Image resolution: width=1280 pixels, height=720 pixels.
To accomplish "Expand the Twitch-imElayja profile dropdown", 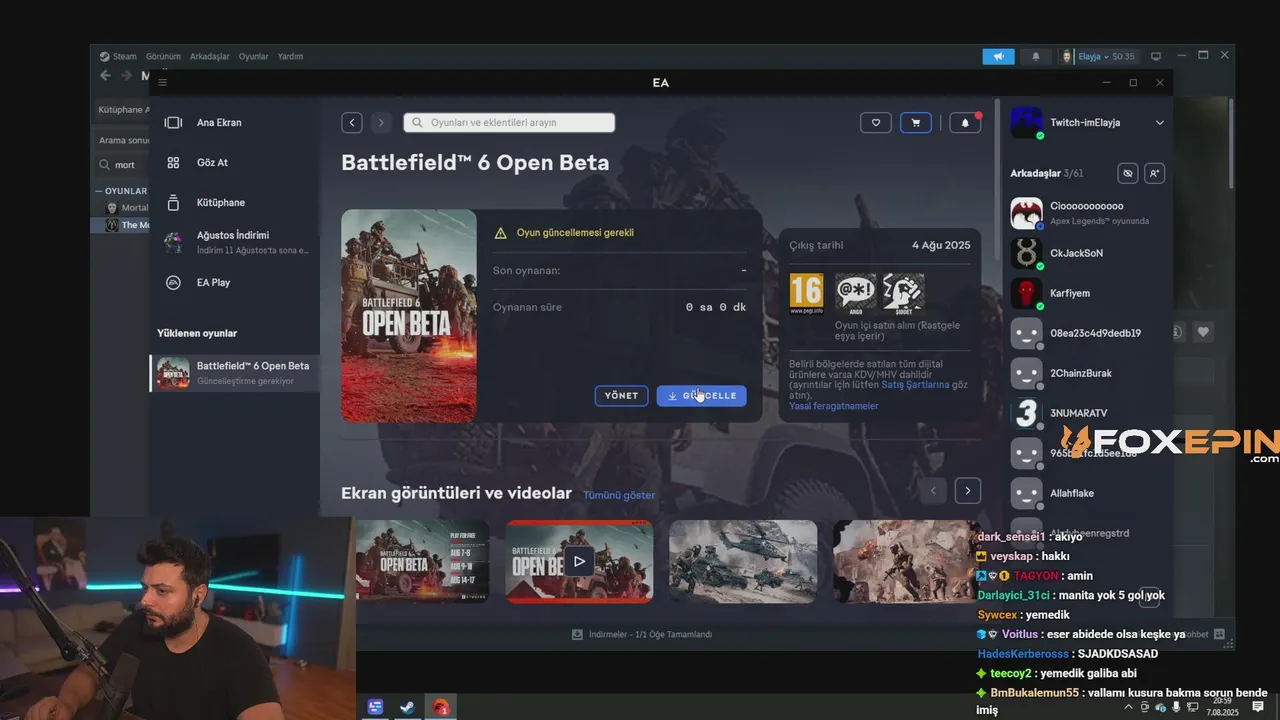I will 1160,122.
